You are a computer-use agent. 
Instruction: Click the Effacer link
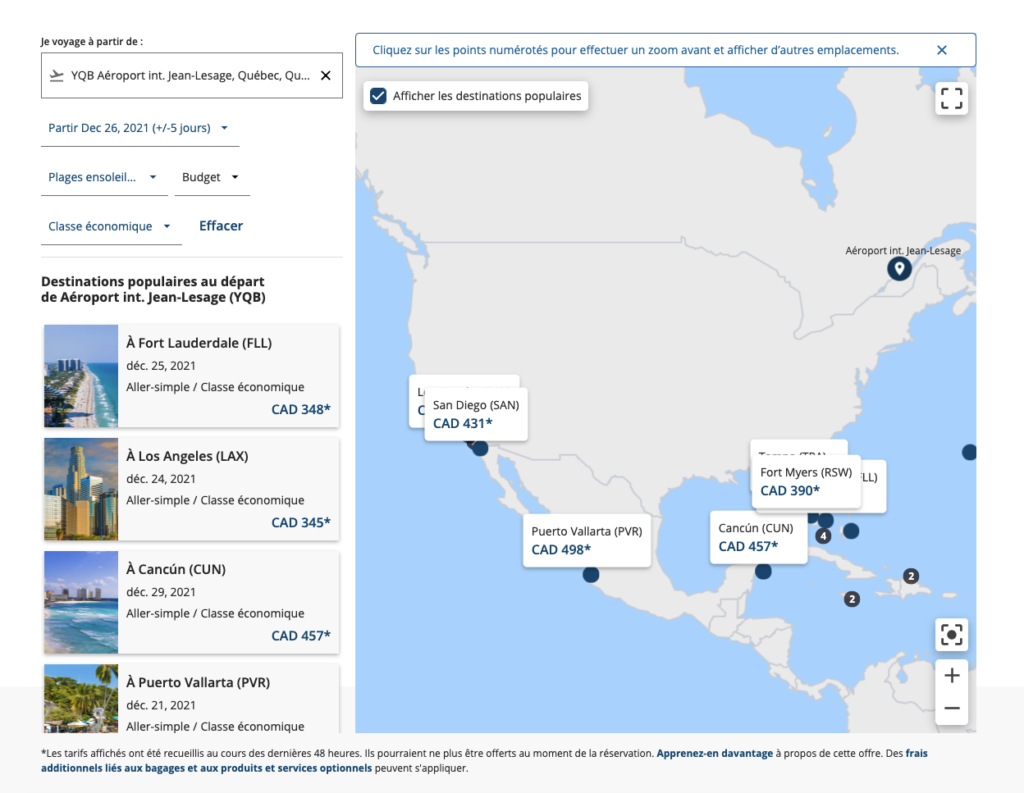tap(221, 226)
